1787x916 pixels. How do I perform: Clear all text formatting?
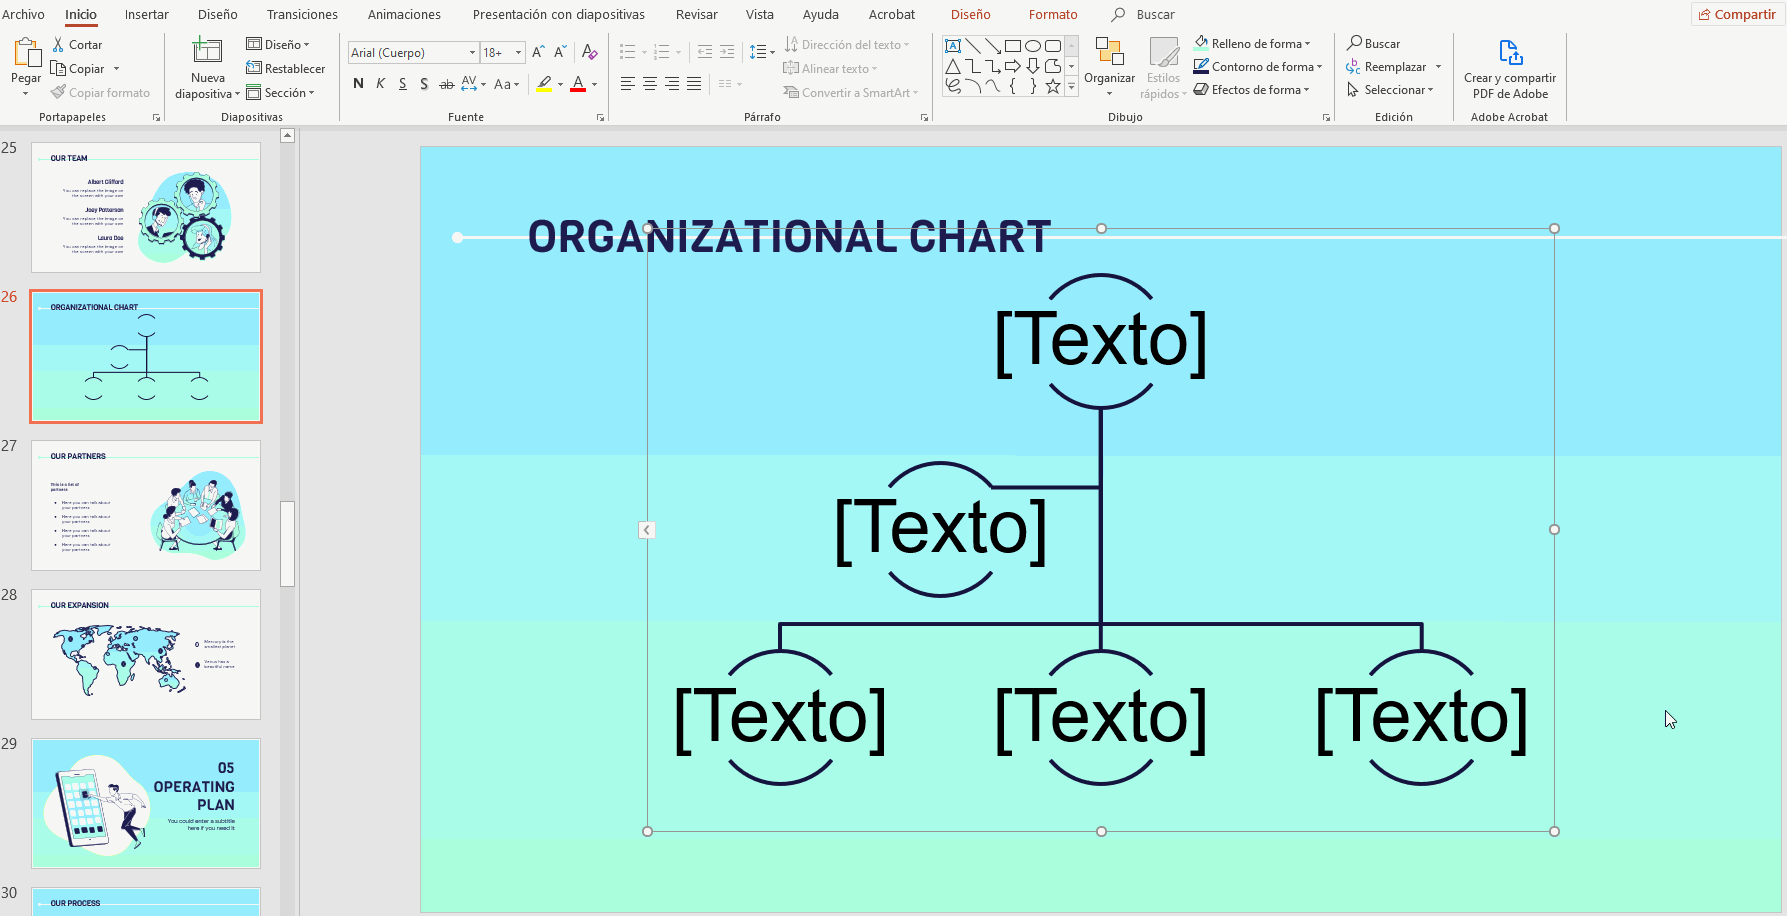pos(590,52)
